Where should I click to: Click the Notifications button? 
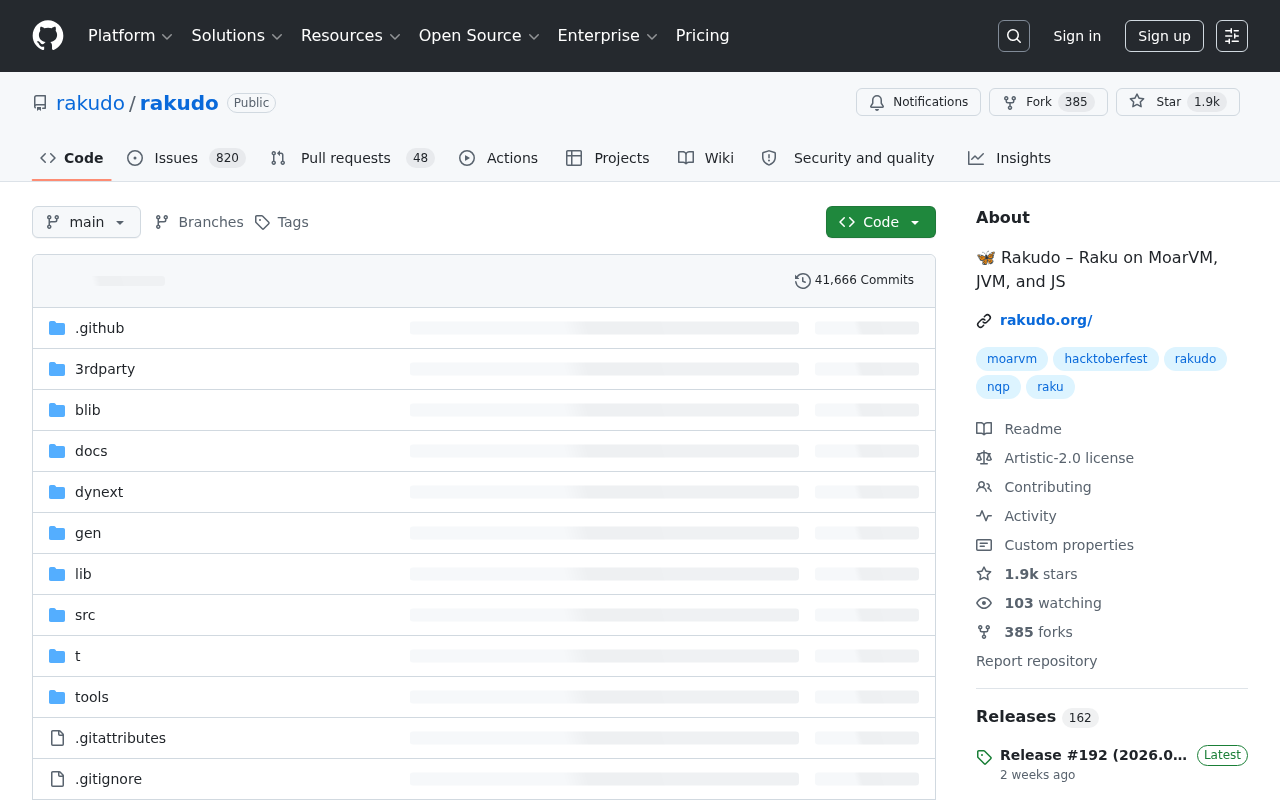(x=918, y=102)
